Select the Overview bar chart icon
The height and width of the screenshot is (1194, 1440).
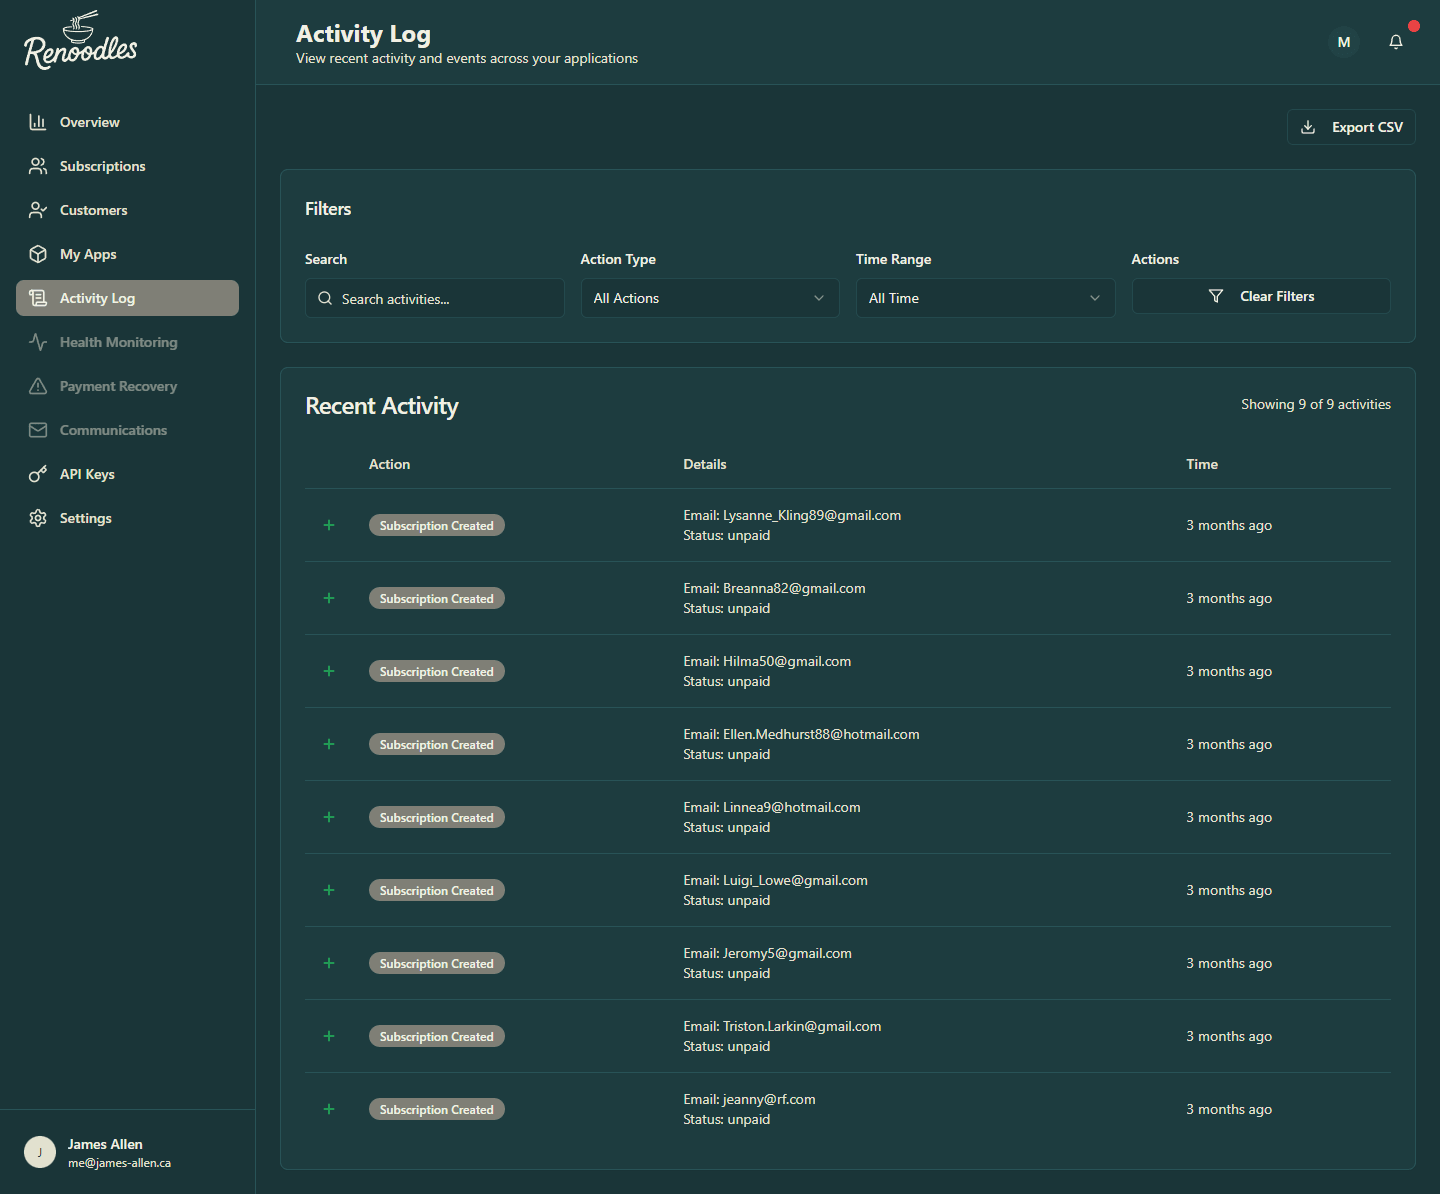38,121
